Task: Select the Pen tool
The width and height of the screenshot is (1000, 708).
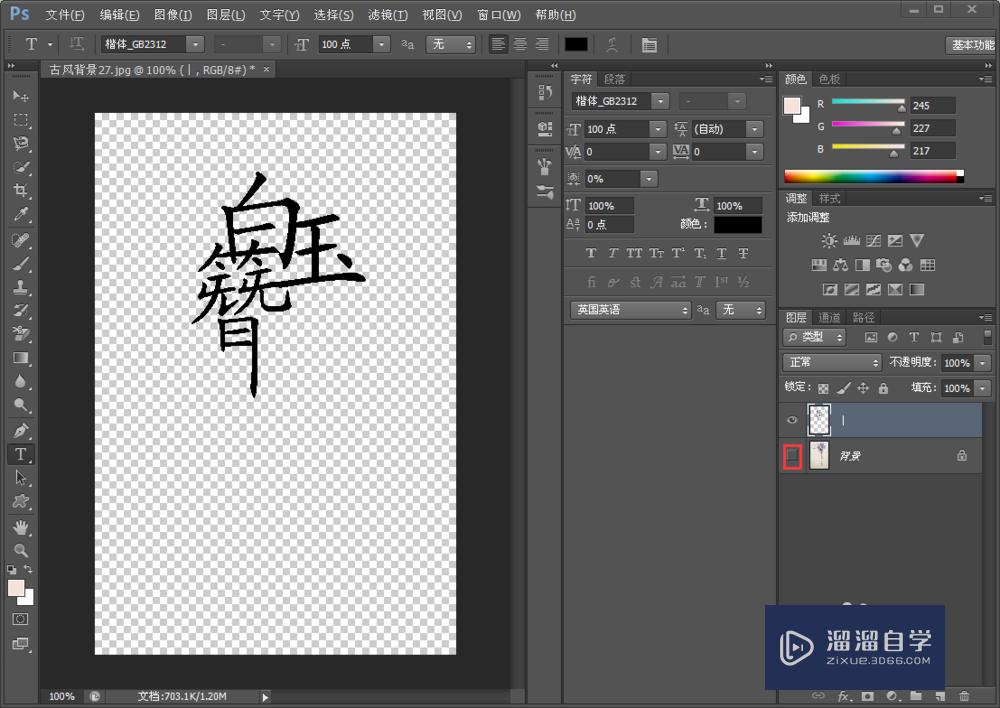Action: click(20, 431)
